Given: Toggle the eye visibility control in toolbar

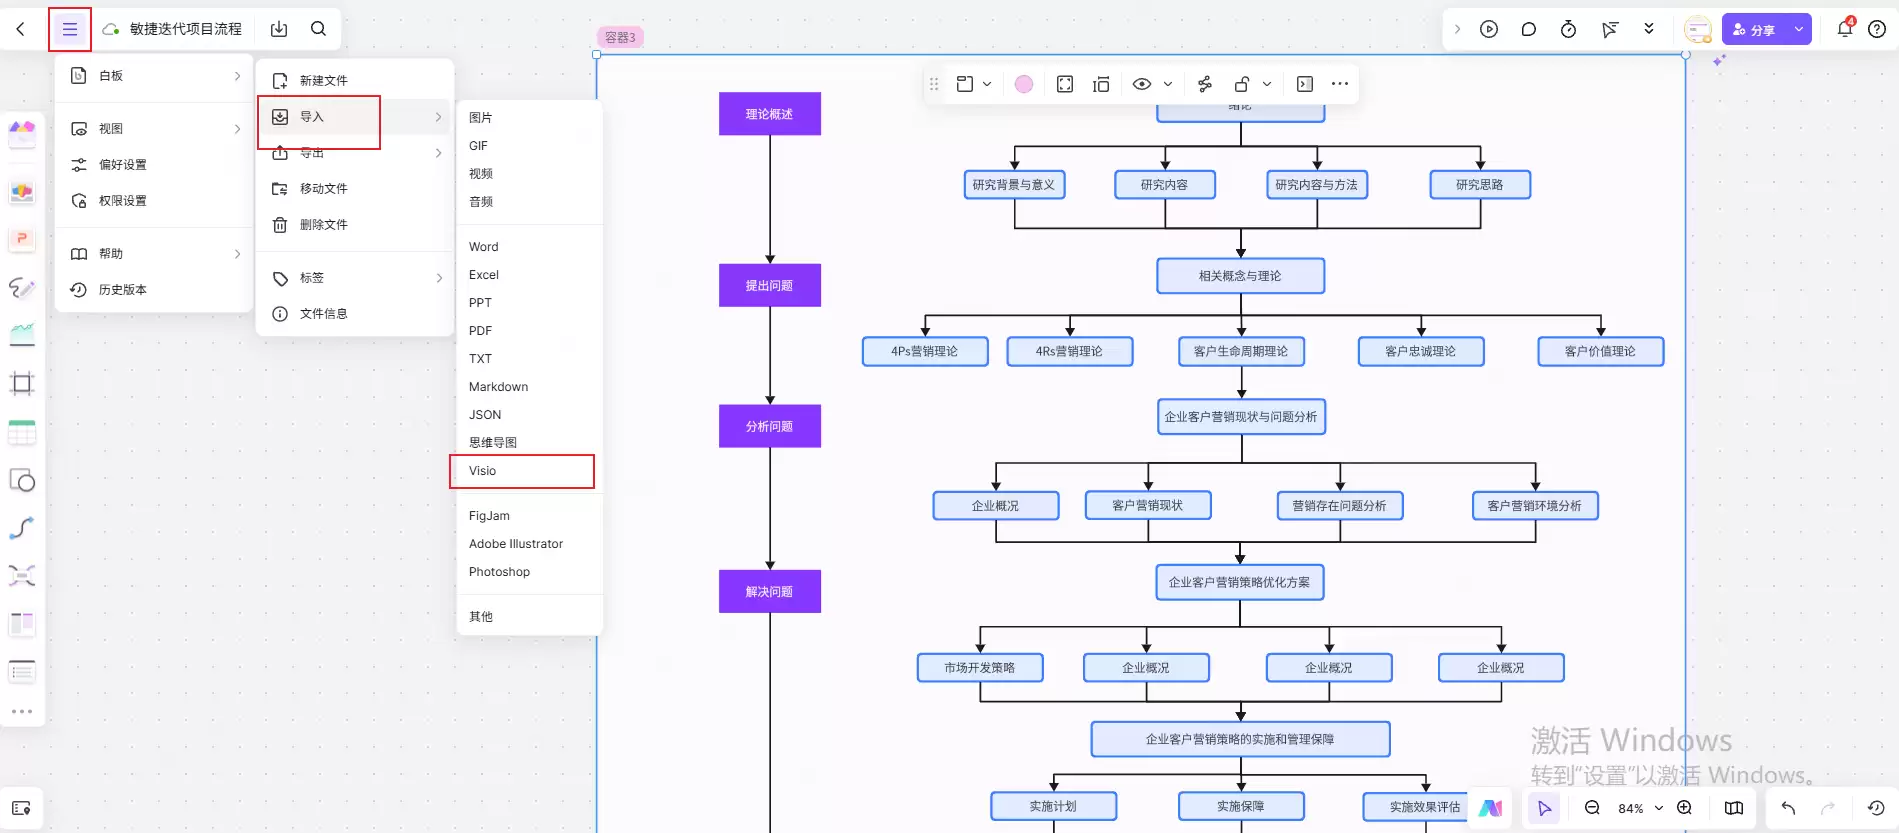Looking at the screenshot, I should pyautogui.click(x=1142, y=84).
